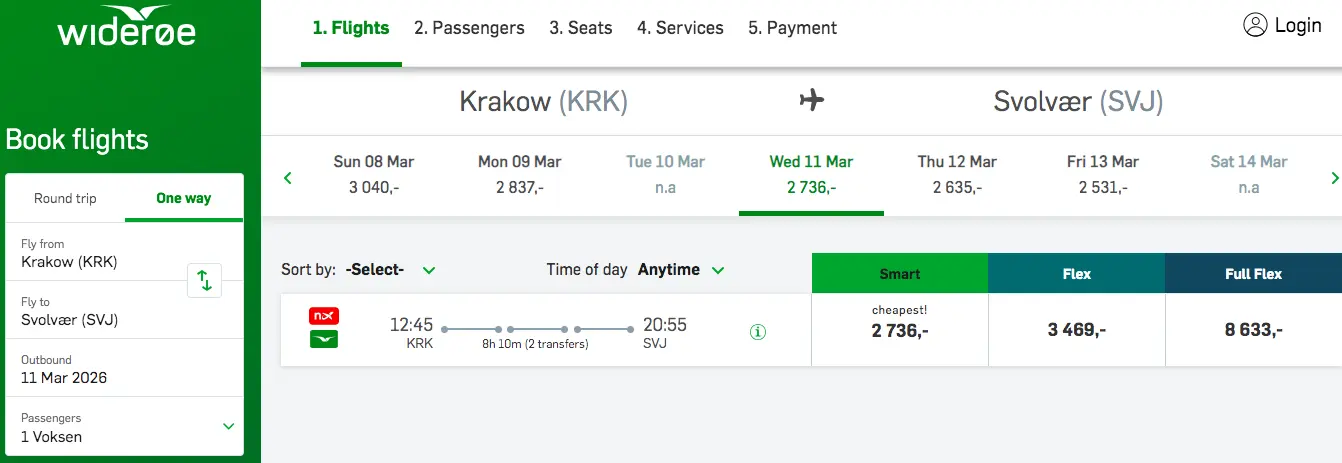1342x463 pixels.
Task: Choose the Smart fare 2 736,-
Action: click(x=899, y=330)
